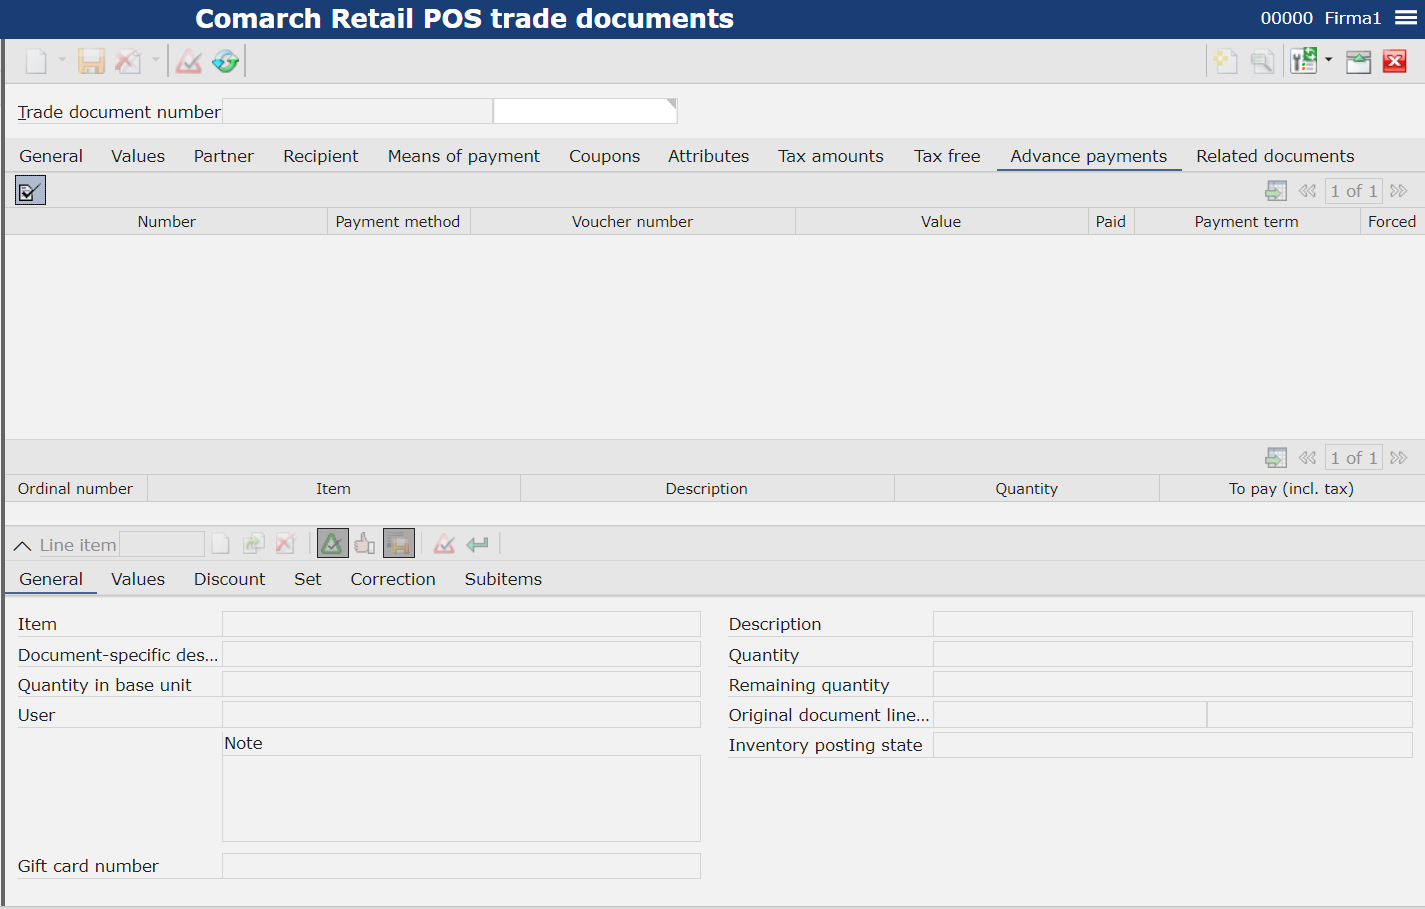Open the dropdown arrow beside the wrench settings icon

1329,60
